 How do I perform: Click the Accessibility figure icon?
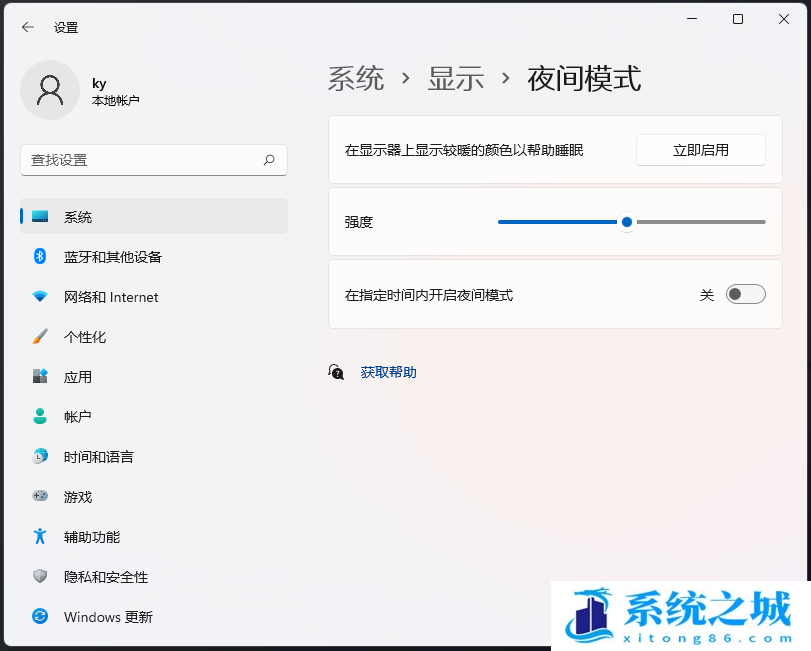(x=40, y=537)
